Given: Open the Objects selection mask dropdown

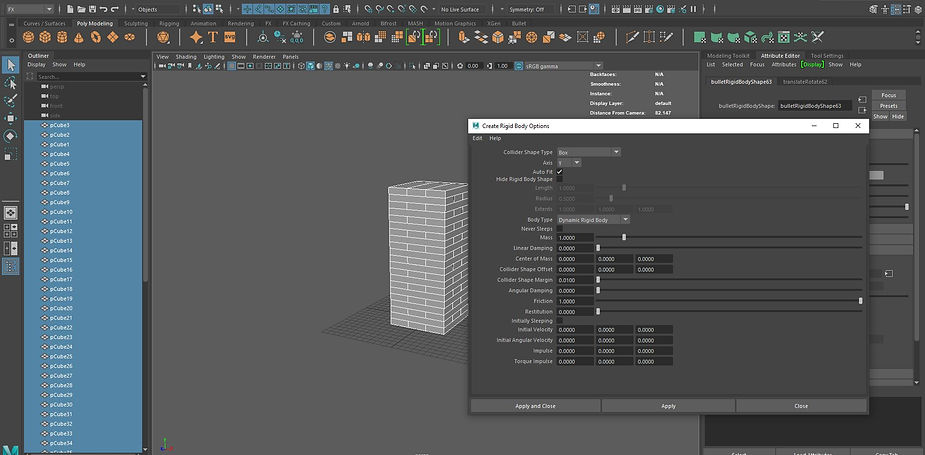Looking at the screenshot, I should coord(158,9).
